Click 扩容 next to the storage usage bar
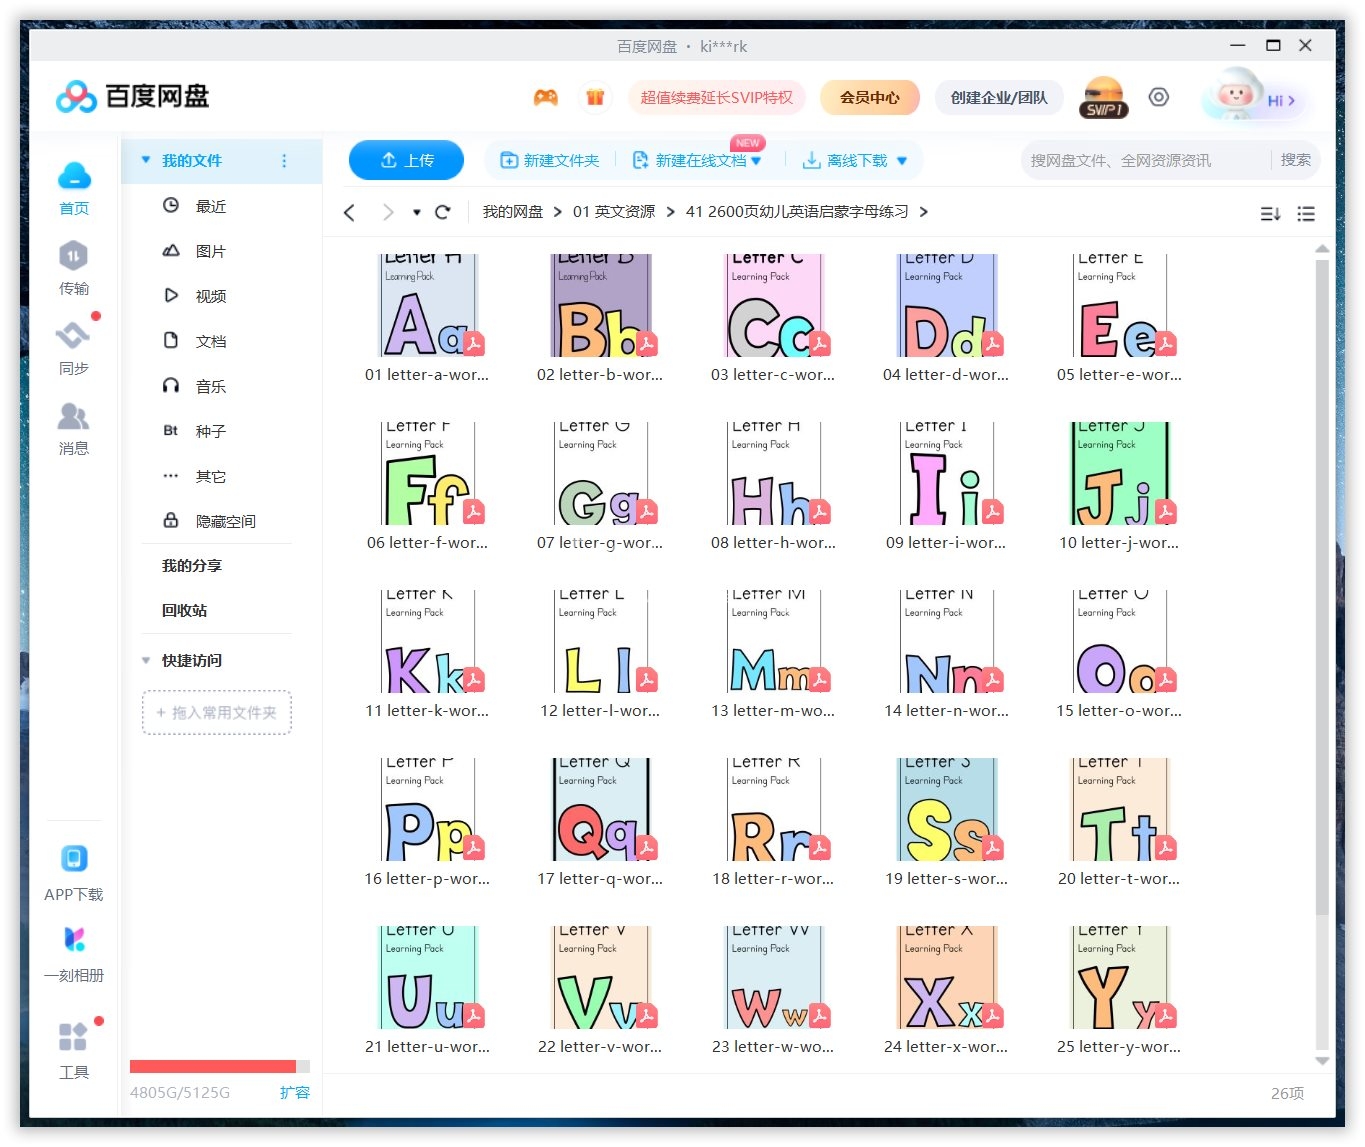Image resolution: width=1365 pixels, height=1147 pixels. click(x=295, y=1093)
